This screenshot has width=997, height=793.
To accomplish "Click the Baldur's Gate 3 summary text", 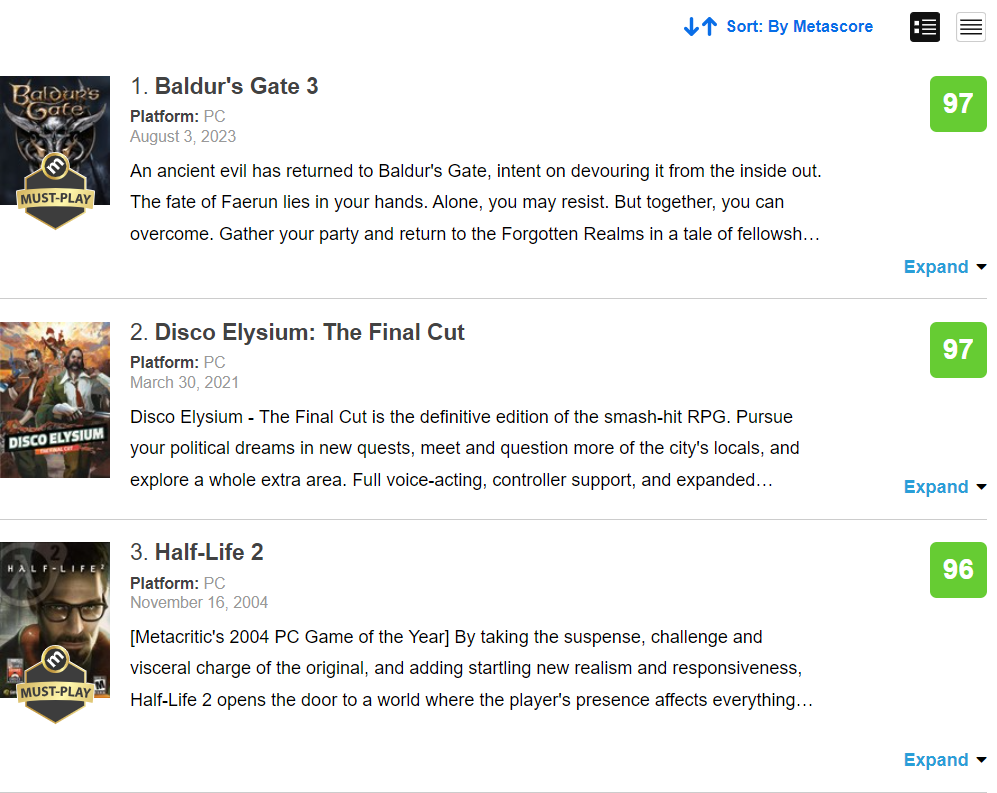I will point(475,202).
